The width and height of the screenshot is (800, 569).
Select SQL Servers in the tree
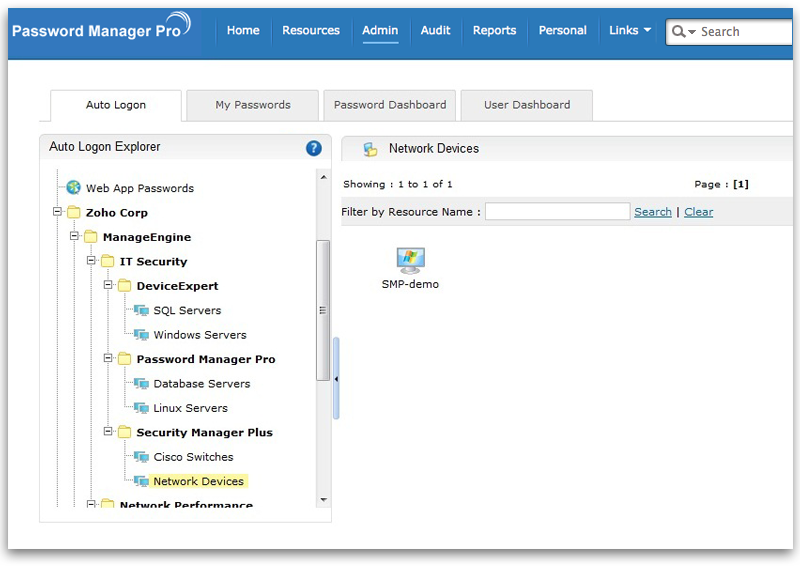(x=187, y=311)
